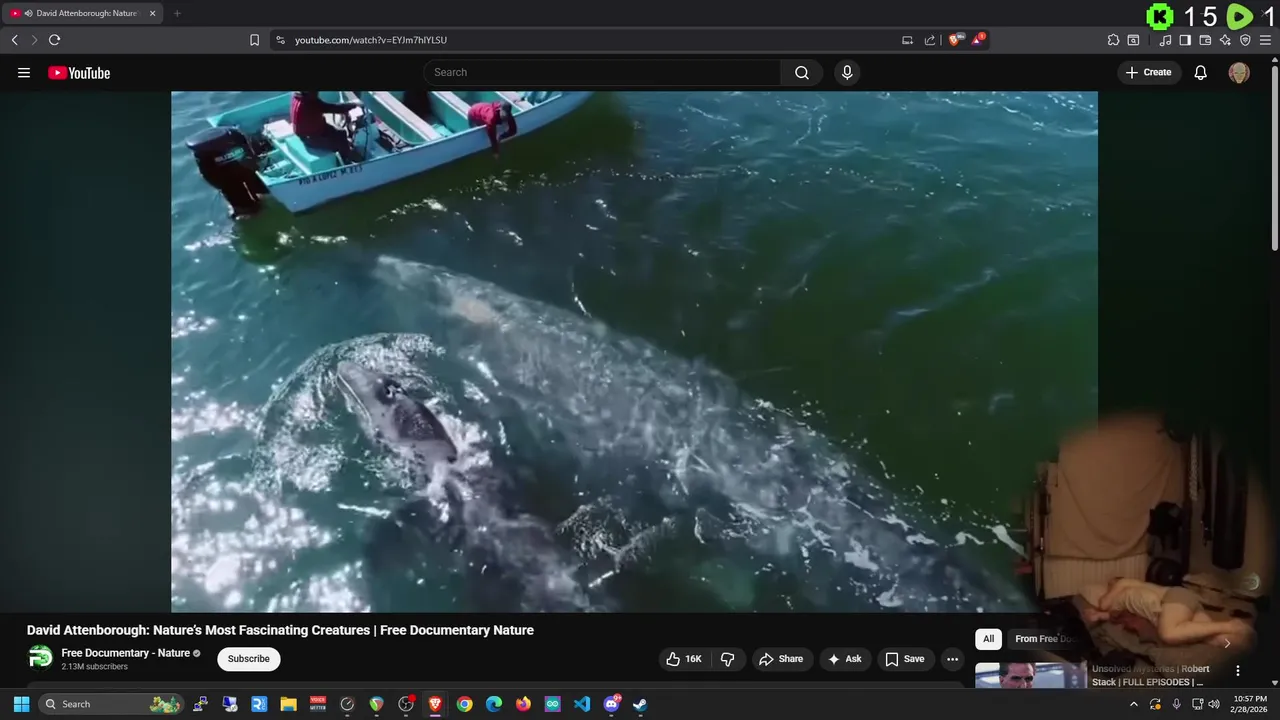
Task: Share the video
Action: (781, 659)
